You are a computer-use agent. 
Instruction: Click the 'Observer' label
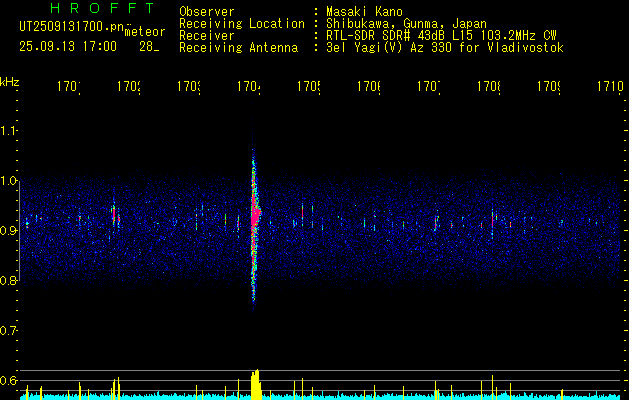(207, 12)
